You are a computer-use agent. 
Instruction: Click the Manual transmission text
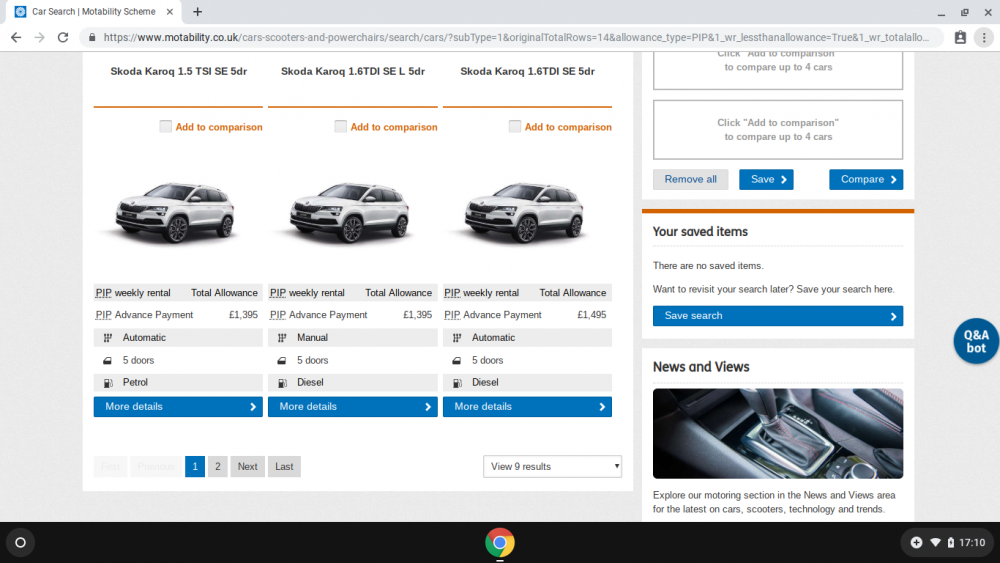(x=312, y=338)
